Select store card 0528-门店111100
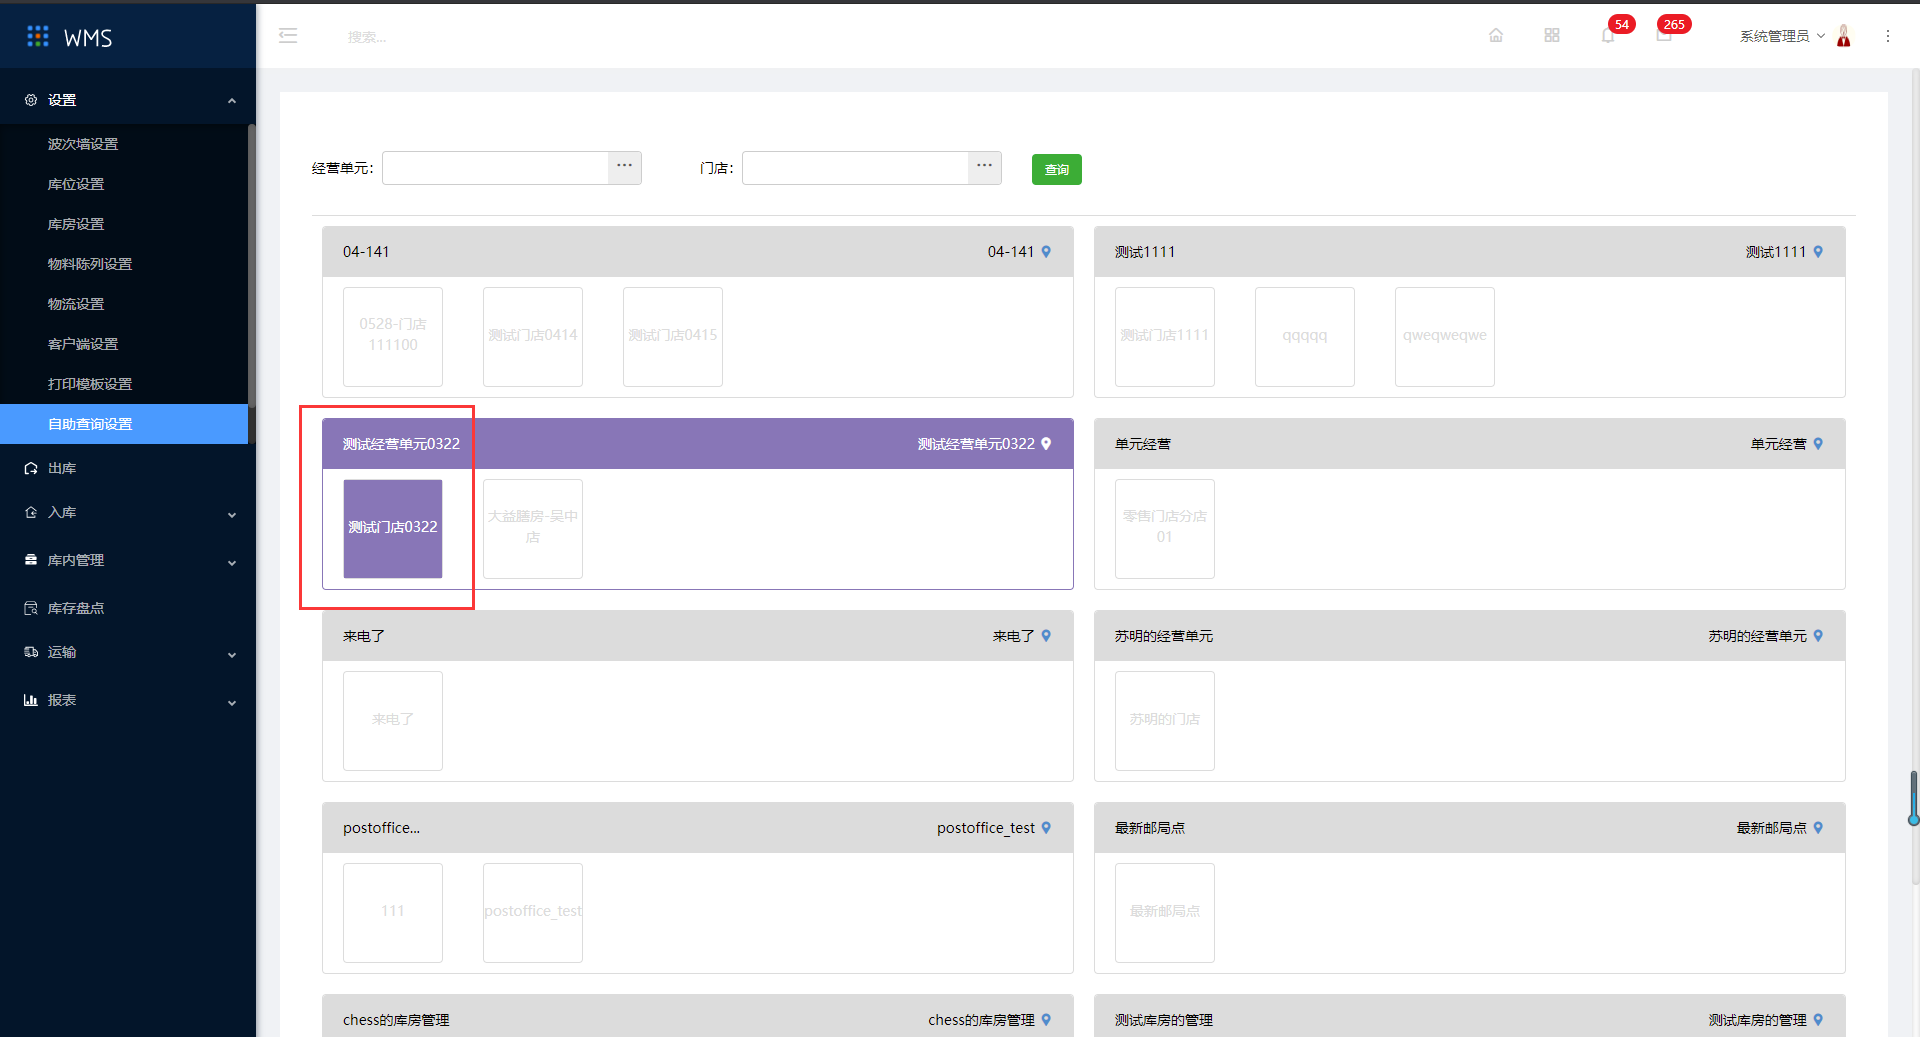 393,337
